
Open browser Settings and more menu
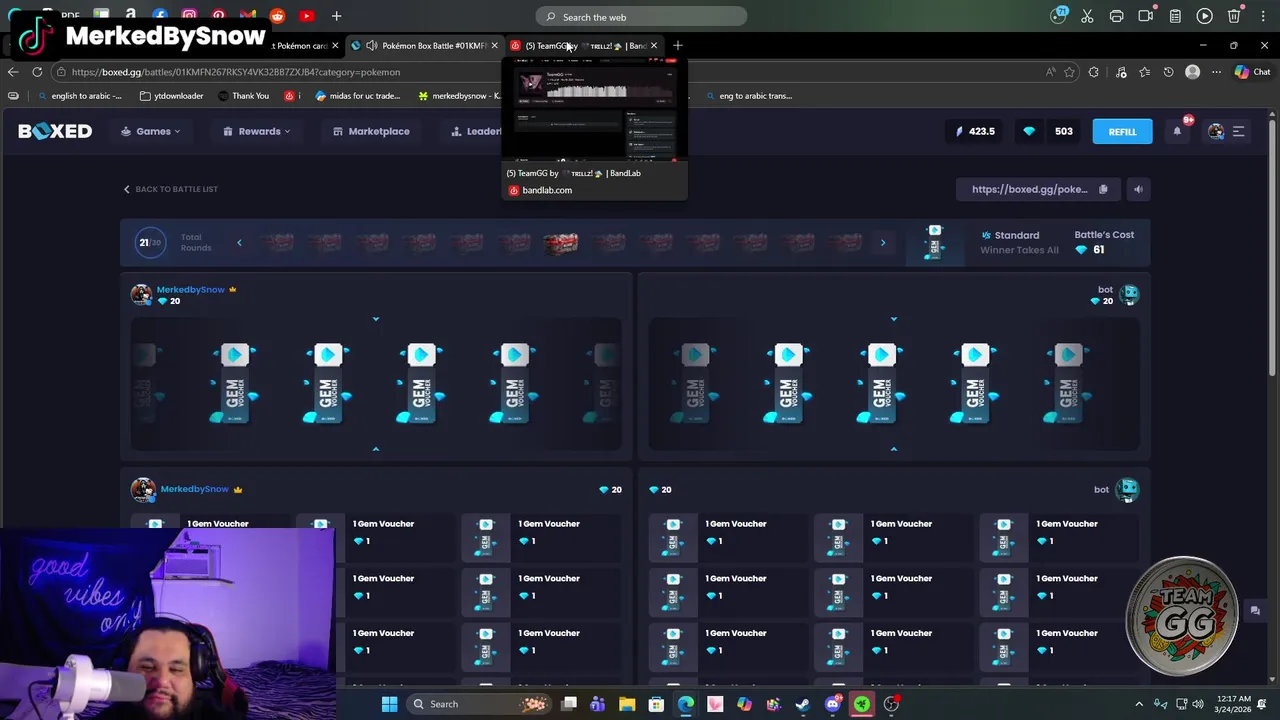pyautogui.click(x=1216, y=72)
